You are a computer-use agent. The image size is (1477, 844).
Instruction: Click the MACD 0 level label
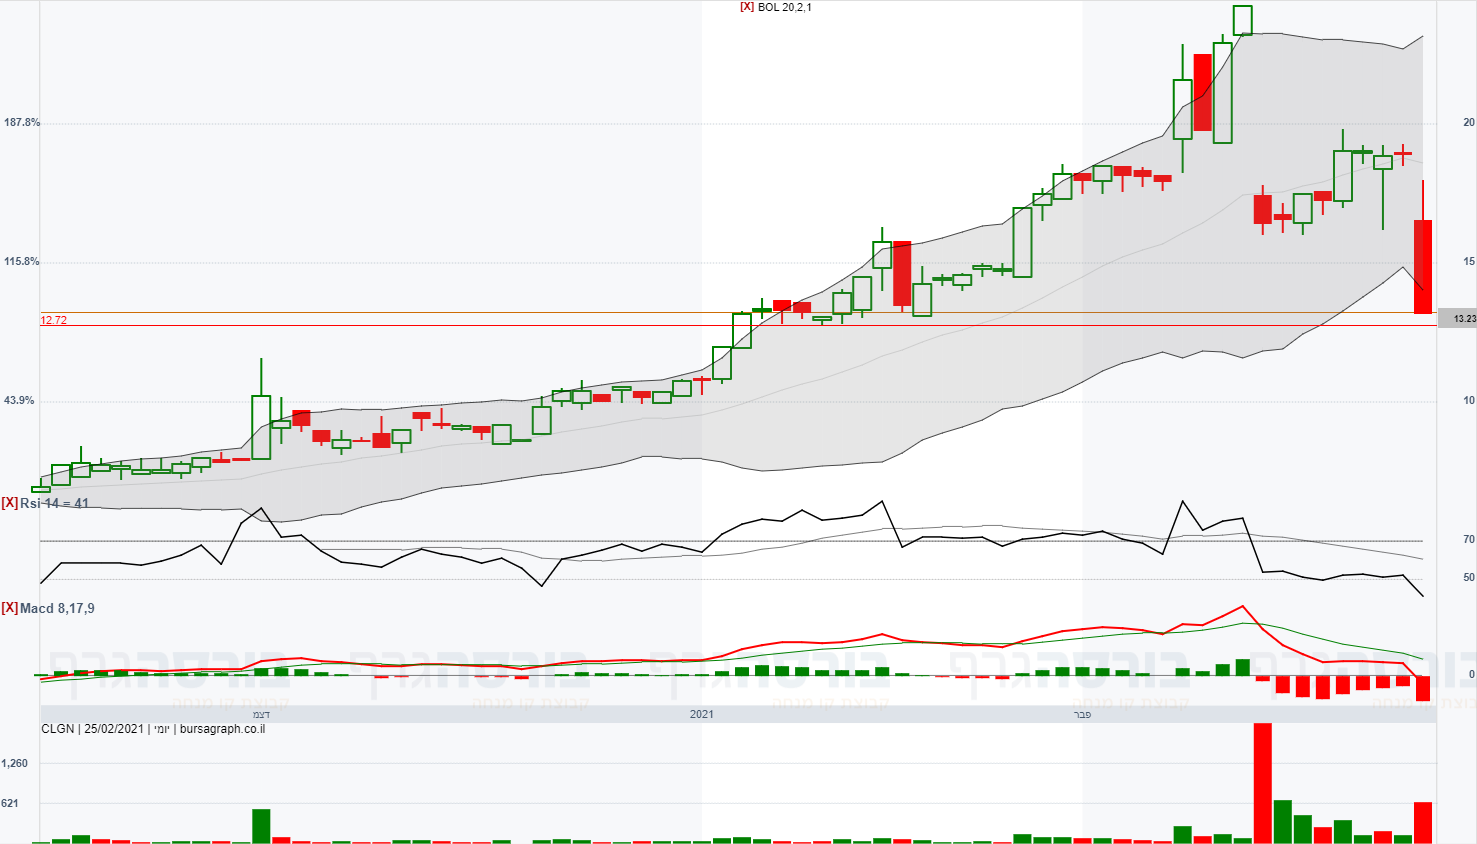(1472, 674)
